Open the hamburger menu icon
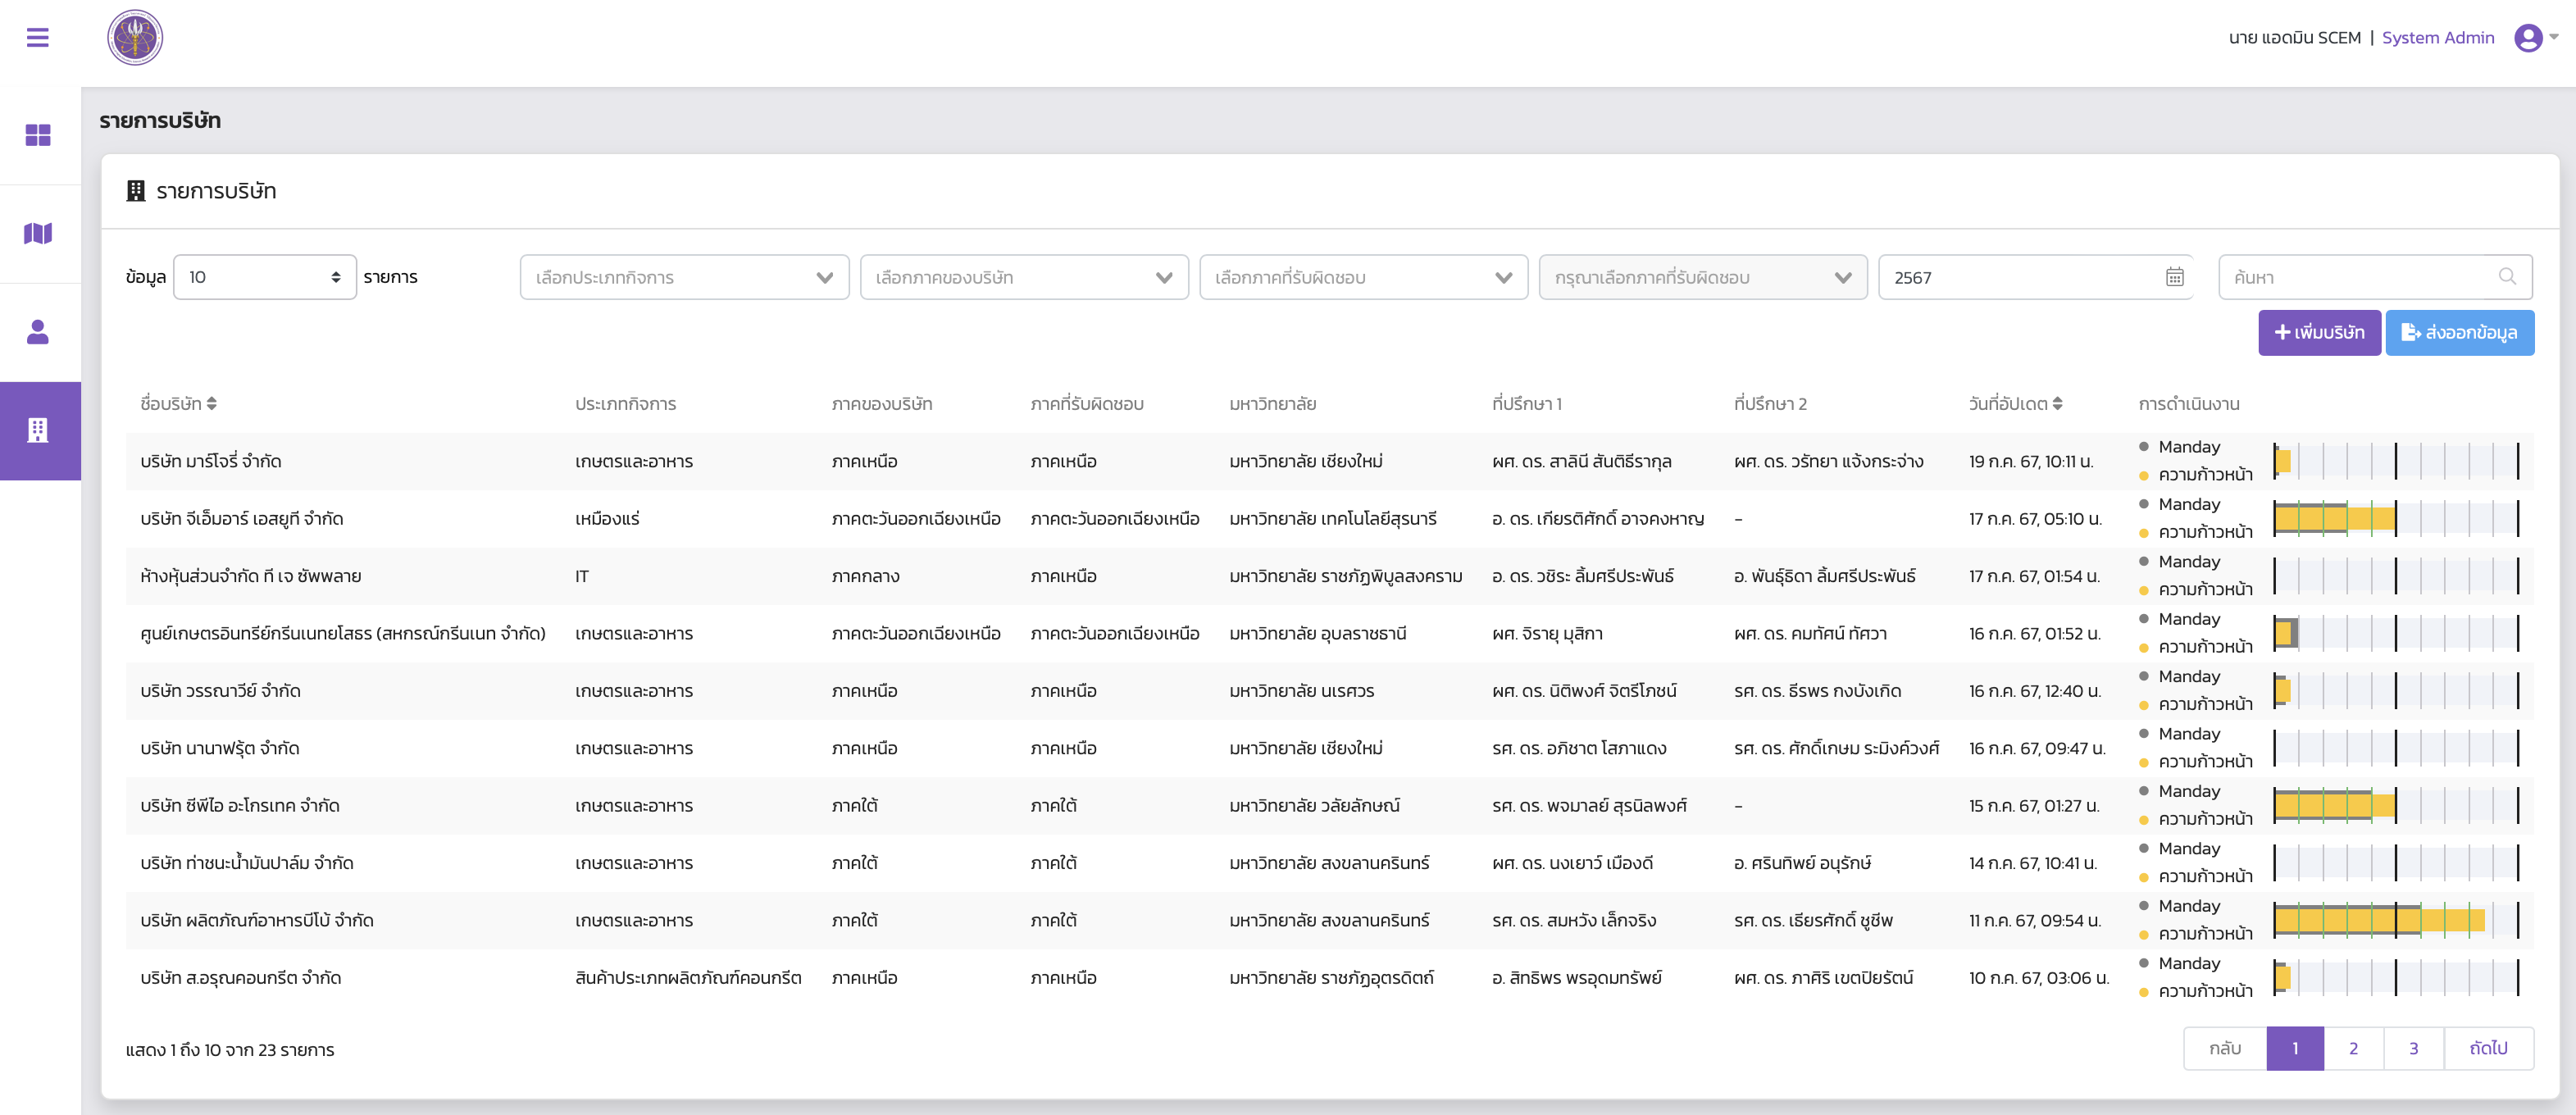The width and height of the screenshot is (2576, 1115). pyautogui.click(x=38, y=38)
